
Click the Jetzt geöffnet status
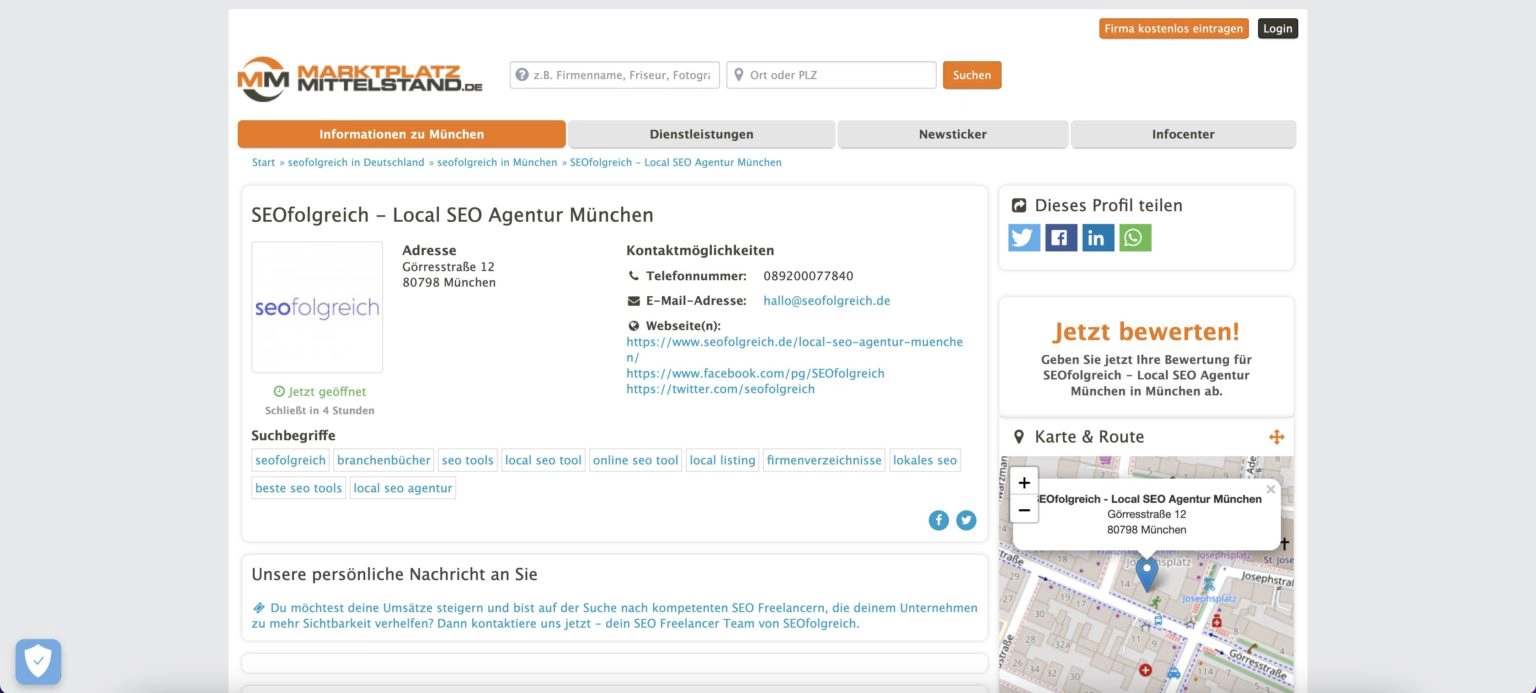pyautogui.click(x=320, y=392)
